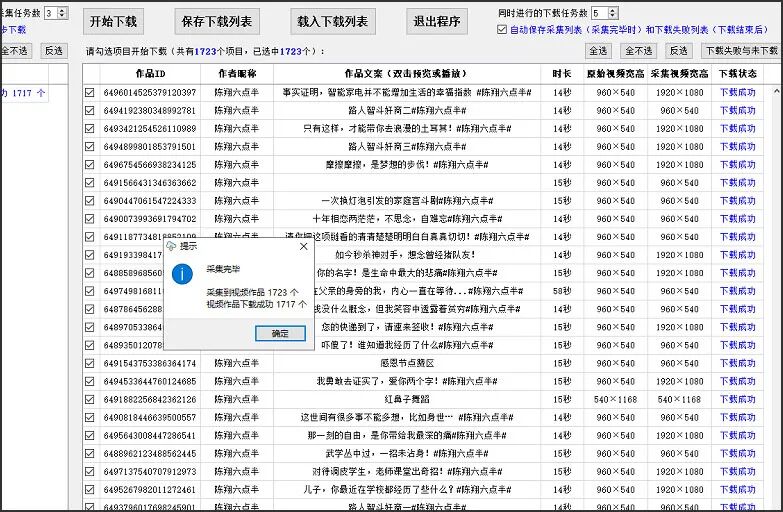This screenshot has height=512, width=783.
Task: Click ID cell 6495643008447286541
Action: point(150,436)
